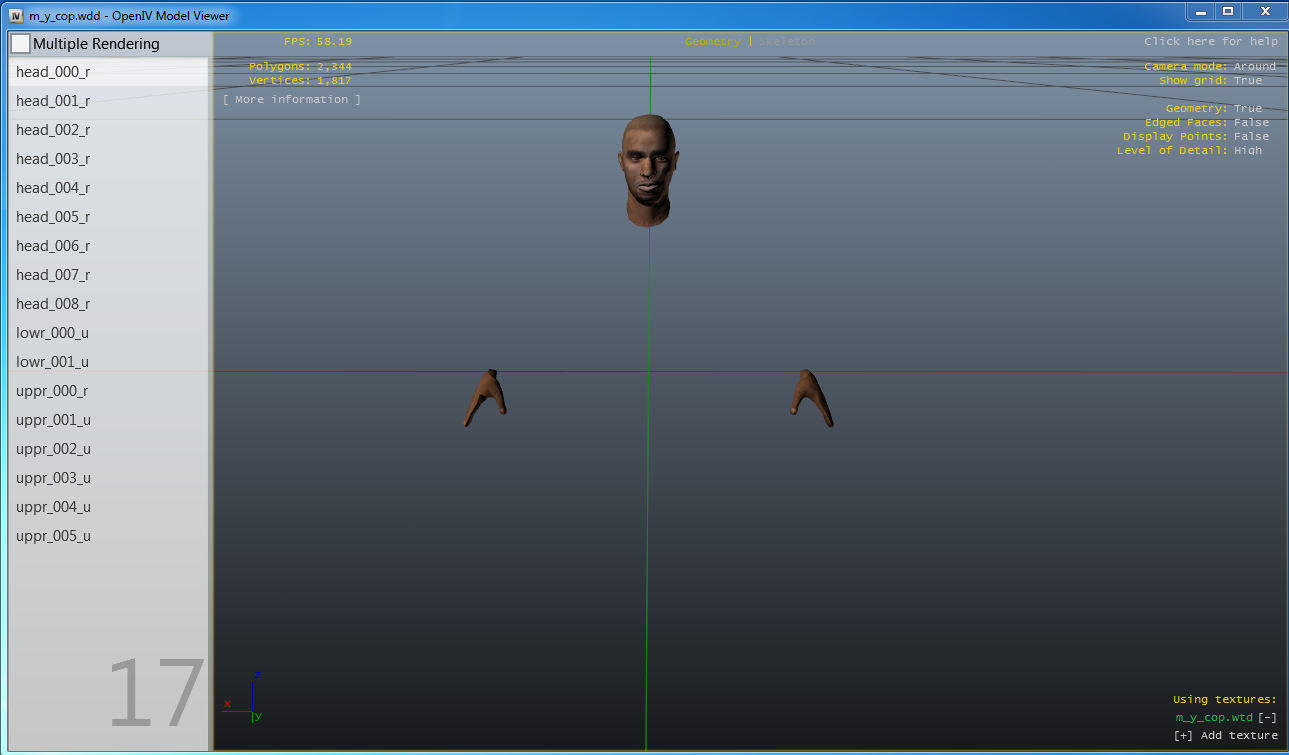Select head_004_r from the list
The height and width of the screenshot is (755, 1289).
108,188
